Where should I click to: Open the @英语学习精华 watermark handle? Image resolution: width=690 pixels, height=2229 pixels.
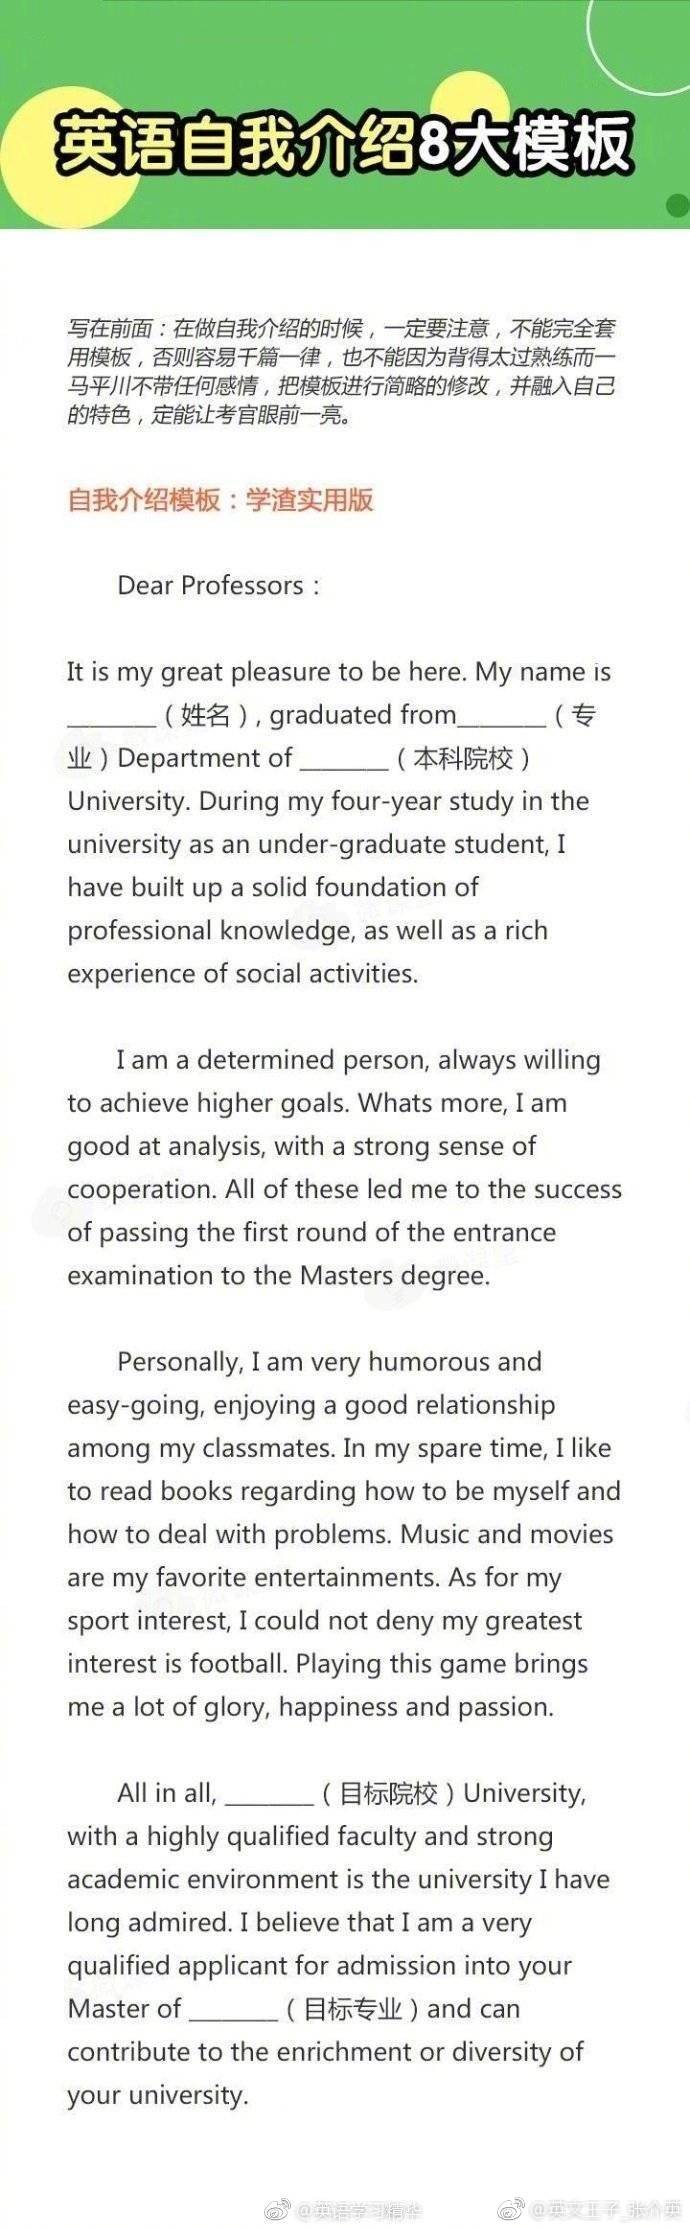(358, 2209)
